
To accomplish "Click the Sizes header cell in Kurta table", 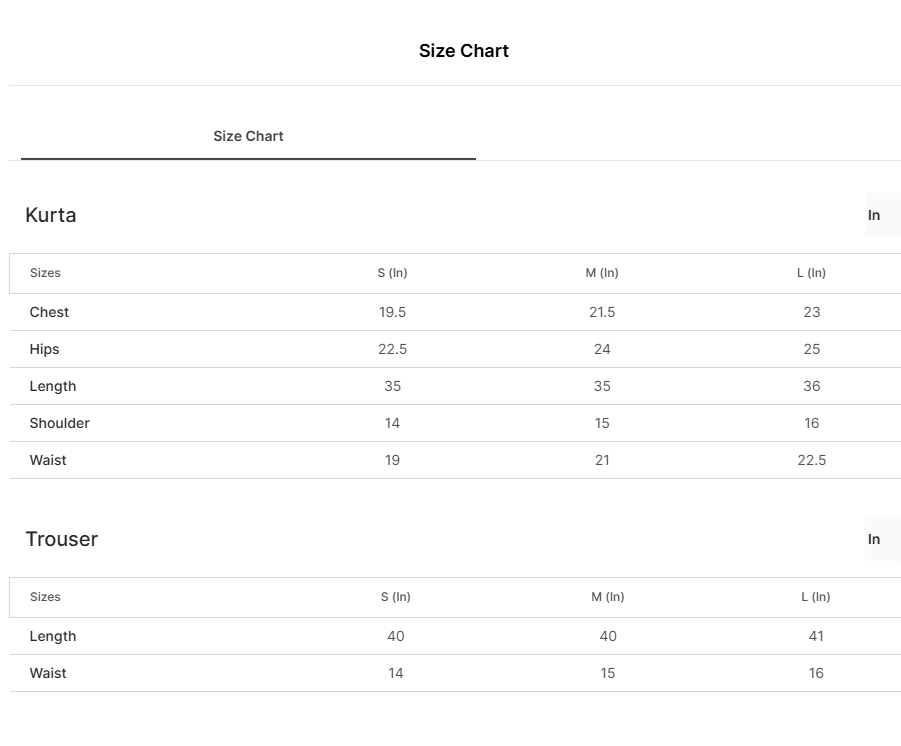I will pyautogui.click(x=45, y=273).
